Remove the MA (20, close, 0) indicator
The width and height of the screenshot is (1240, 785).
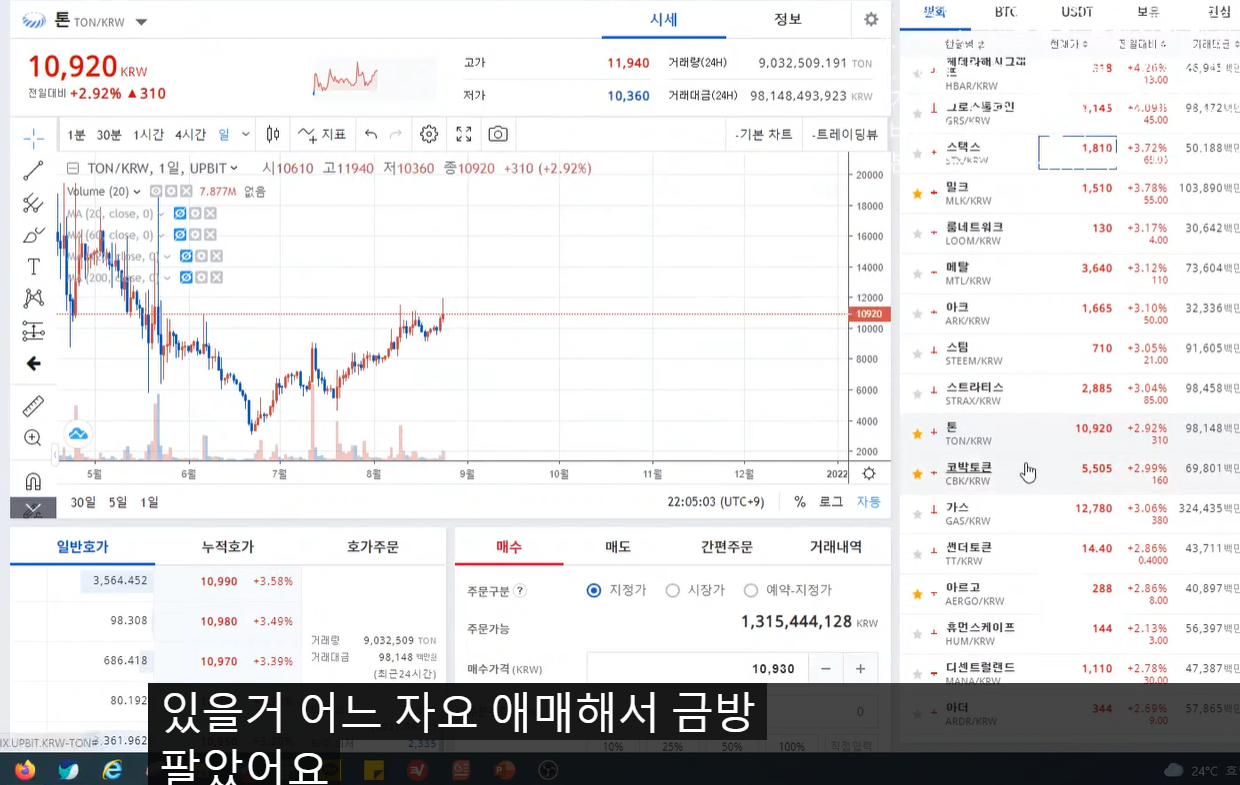point(211,213)
